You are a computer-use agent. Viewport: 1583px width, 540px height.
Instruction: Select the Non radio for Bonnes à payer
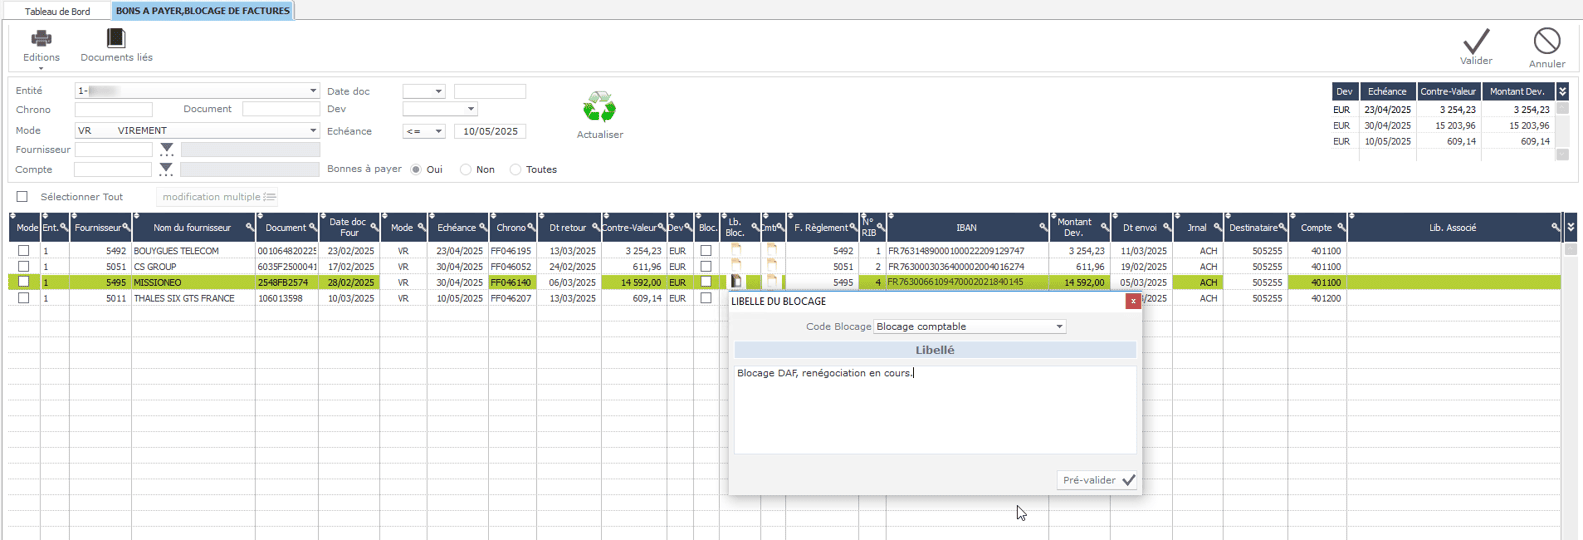click(x=466, y=170)
